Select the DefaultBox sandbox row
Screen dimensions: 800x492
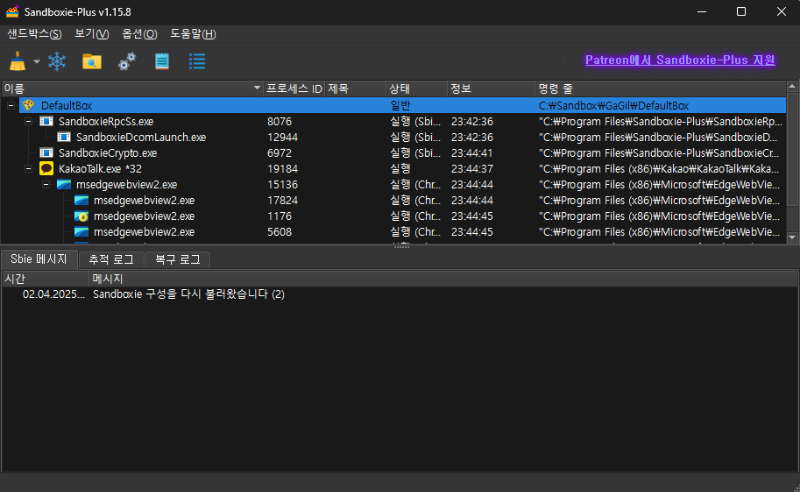point(402,106)
